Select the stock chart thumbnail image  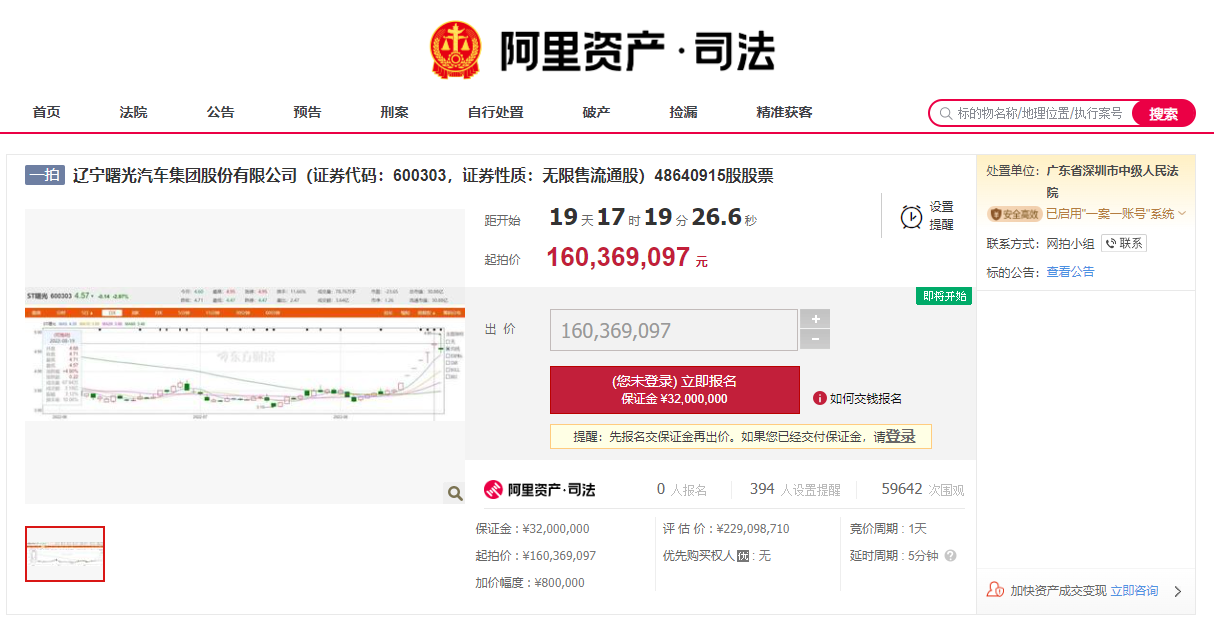65,554
